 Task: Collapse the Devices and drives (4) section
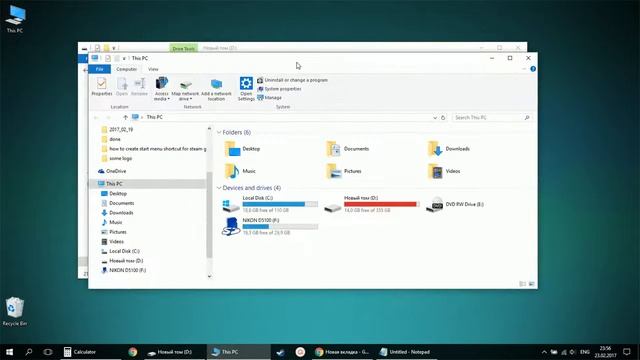(x=219, y=188)
